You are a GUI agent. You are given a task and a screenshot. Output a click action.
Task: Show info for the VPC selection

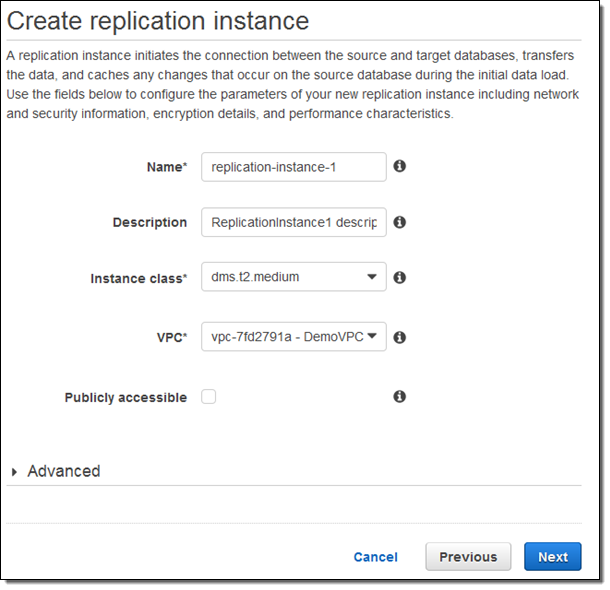tap(399, 337)
